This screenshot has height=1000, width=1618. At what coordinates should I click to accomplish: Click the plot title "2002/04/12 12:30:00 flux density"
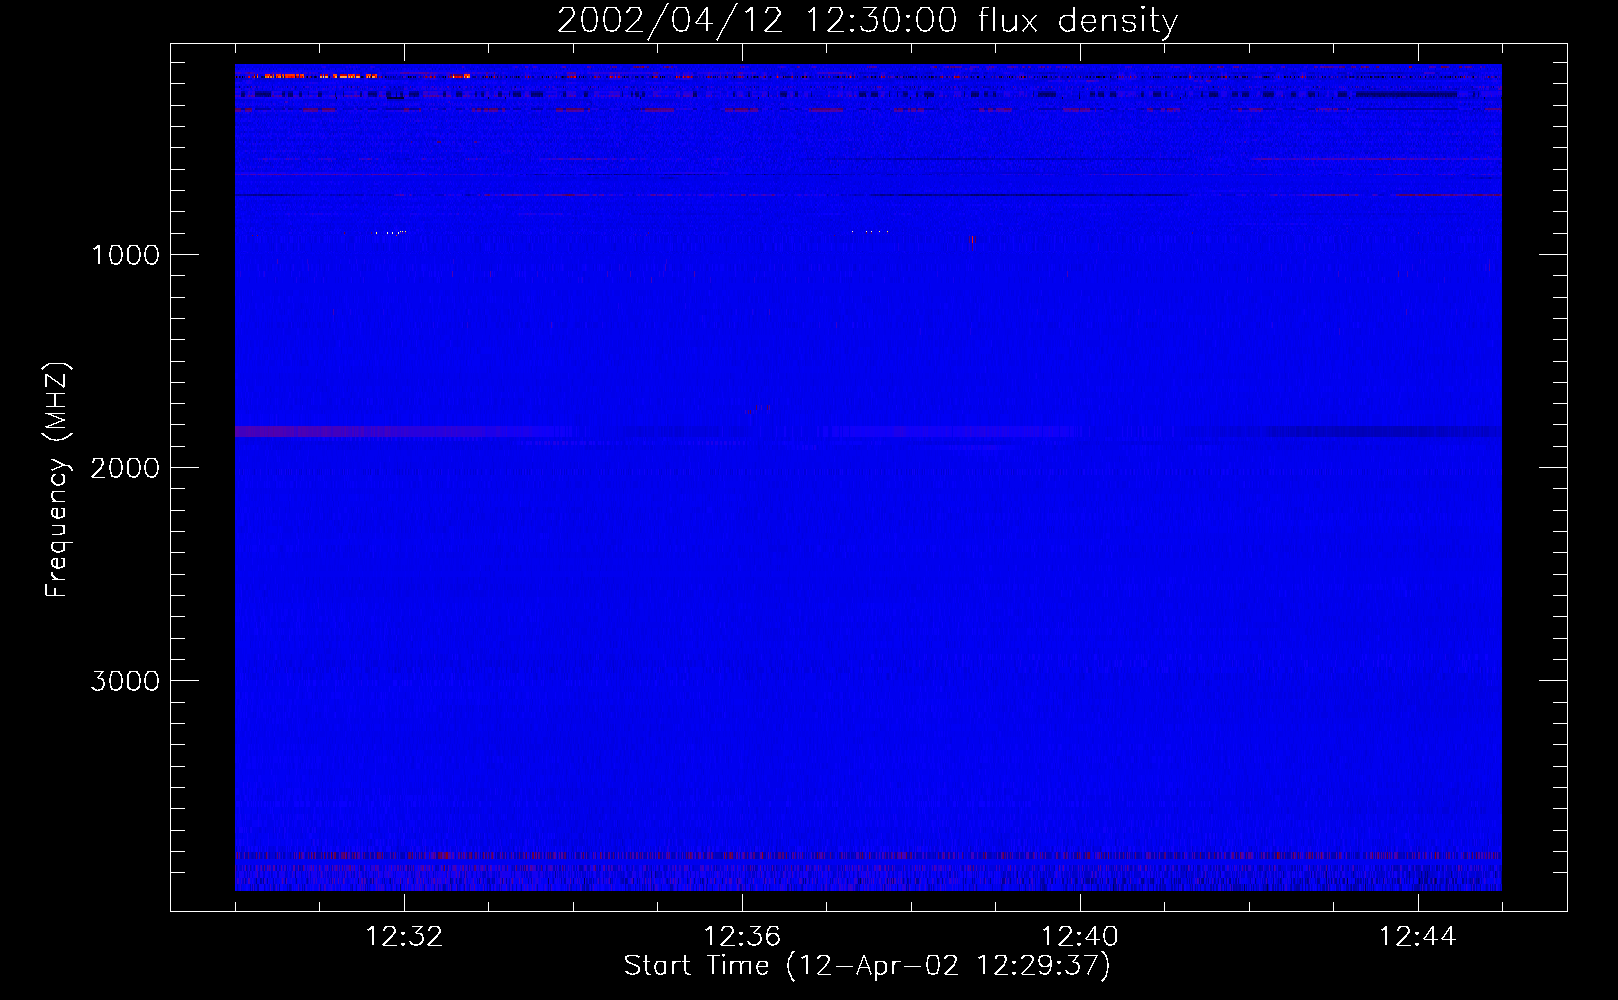867,21
